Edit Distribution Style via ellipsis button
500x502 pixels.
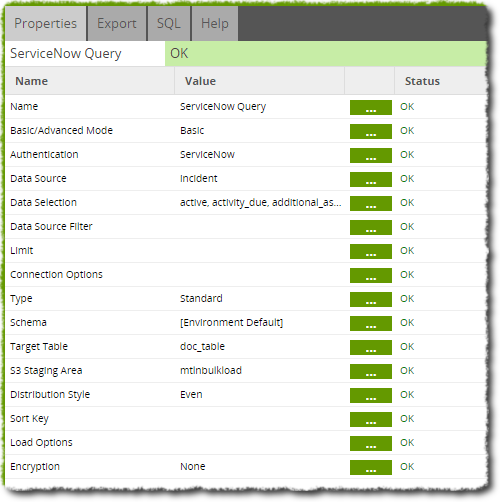click(371, 396)
